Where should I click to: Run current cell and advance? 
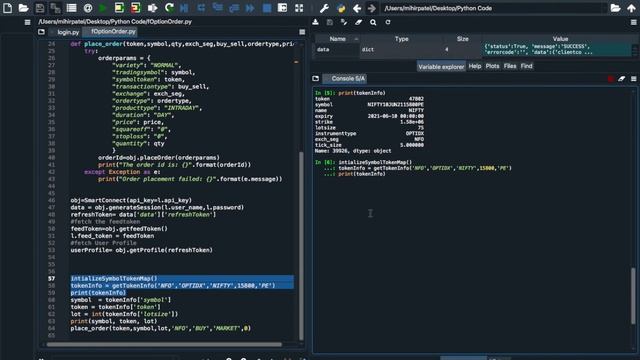point(136,8)
